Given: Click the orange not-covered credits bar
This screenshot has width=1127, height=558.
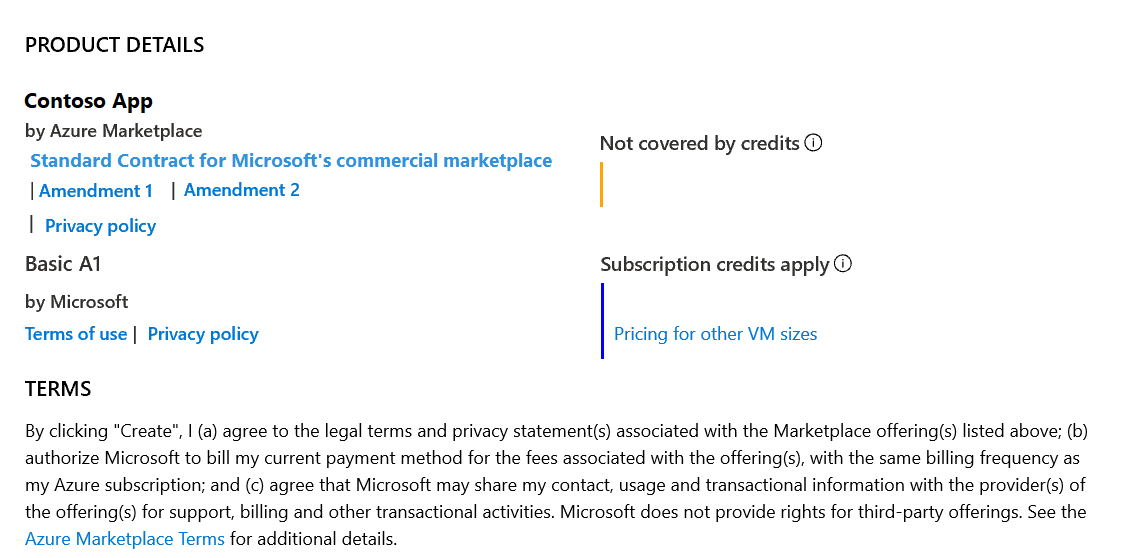Looking at the screenshot, I should [x=601, y=185].
